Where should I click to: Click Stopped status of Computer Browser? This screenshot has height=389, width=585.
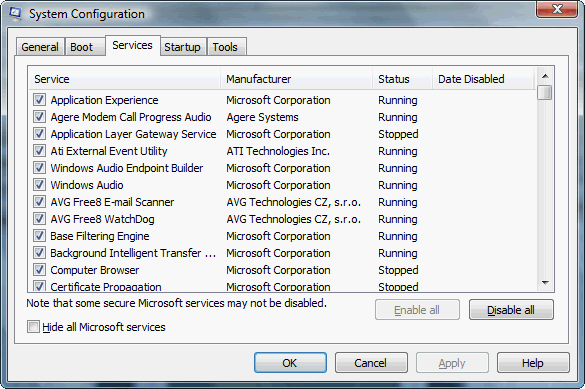(x=398, y=270)
